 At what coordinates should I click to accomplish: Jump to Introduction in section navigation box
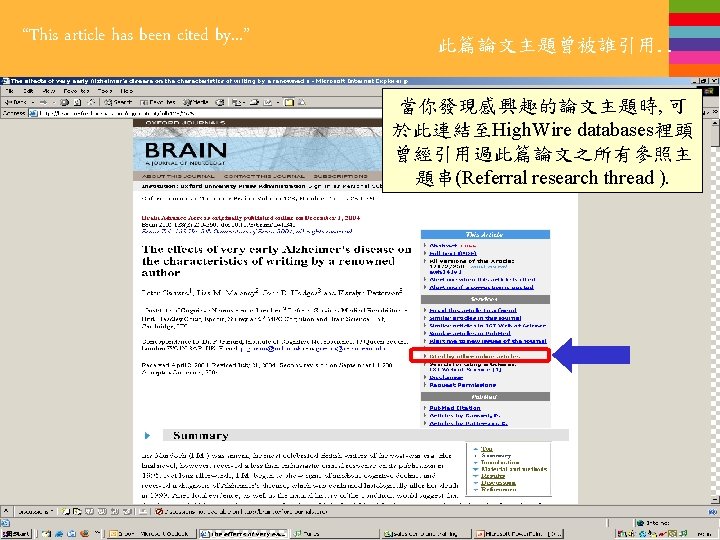[x=500, y=462]
